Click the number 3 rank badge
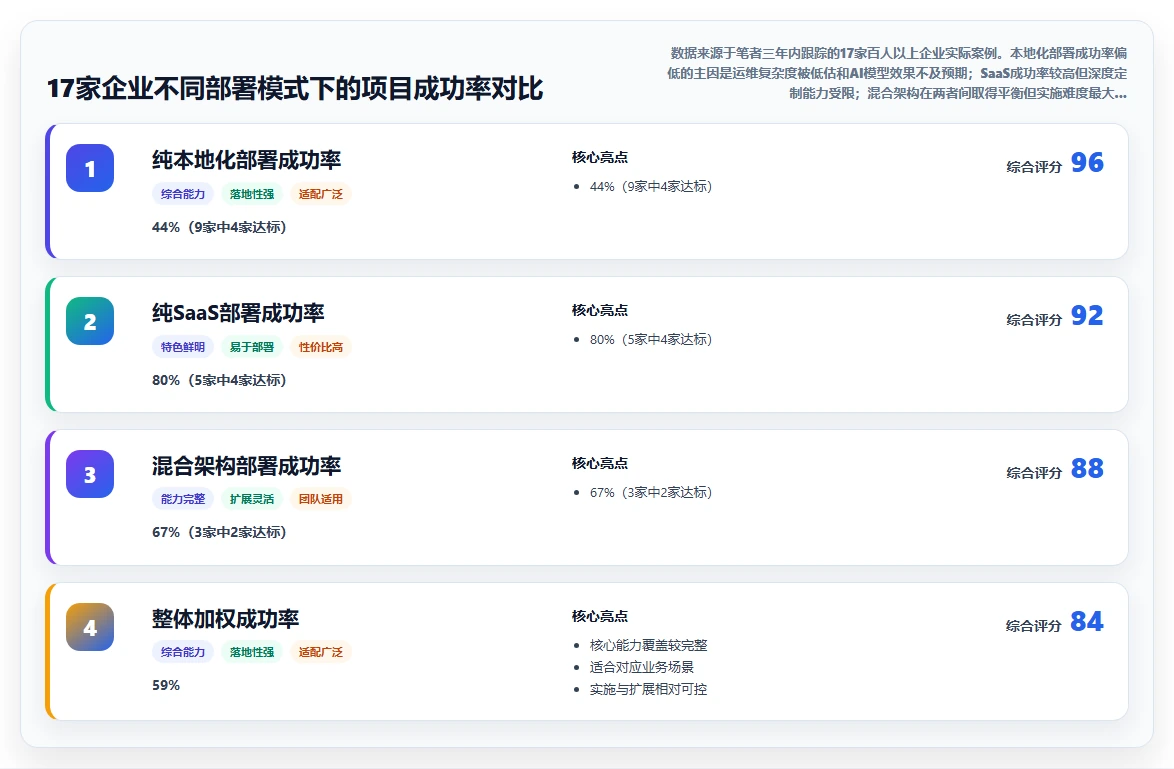The image size is (1174, 769). click(x=90, y=474)
